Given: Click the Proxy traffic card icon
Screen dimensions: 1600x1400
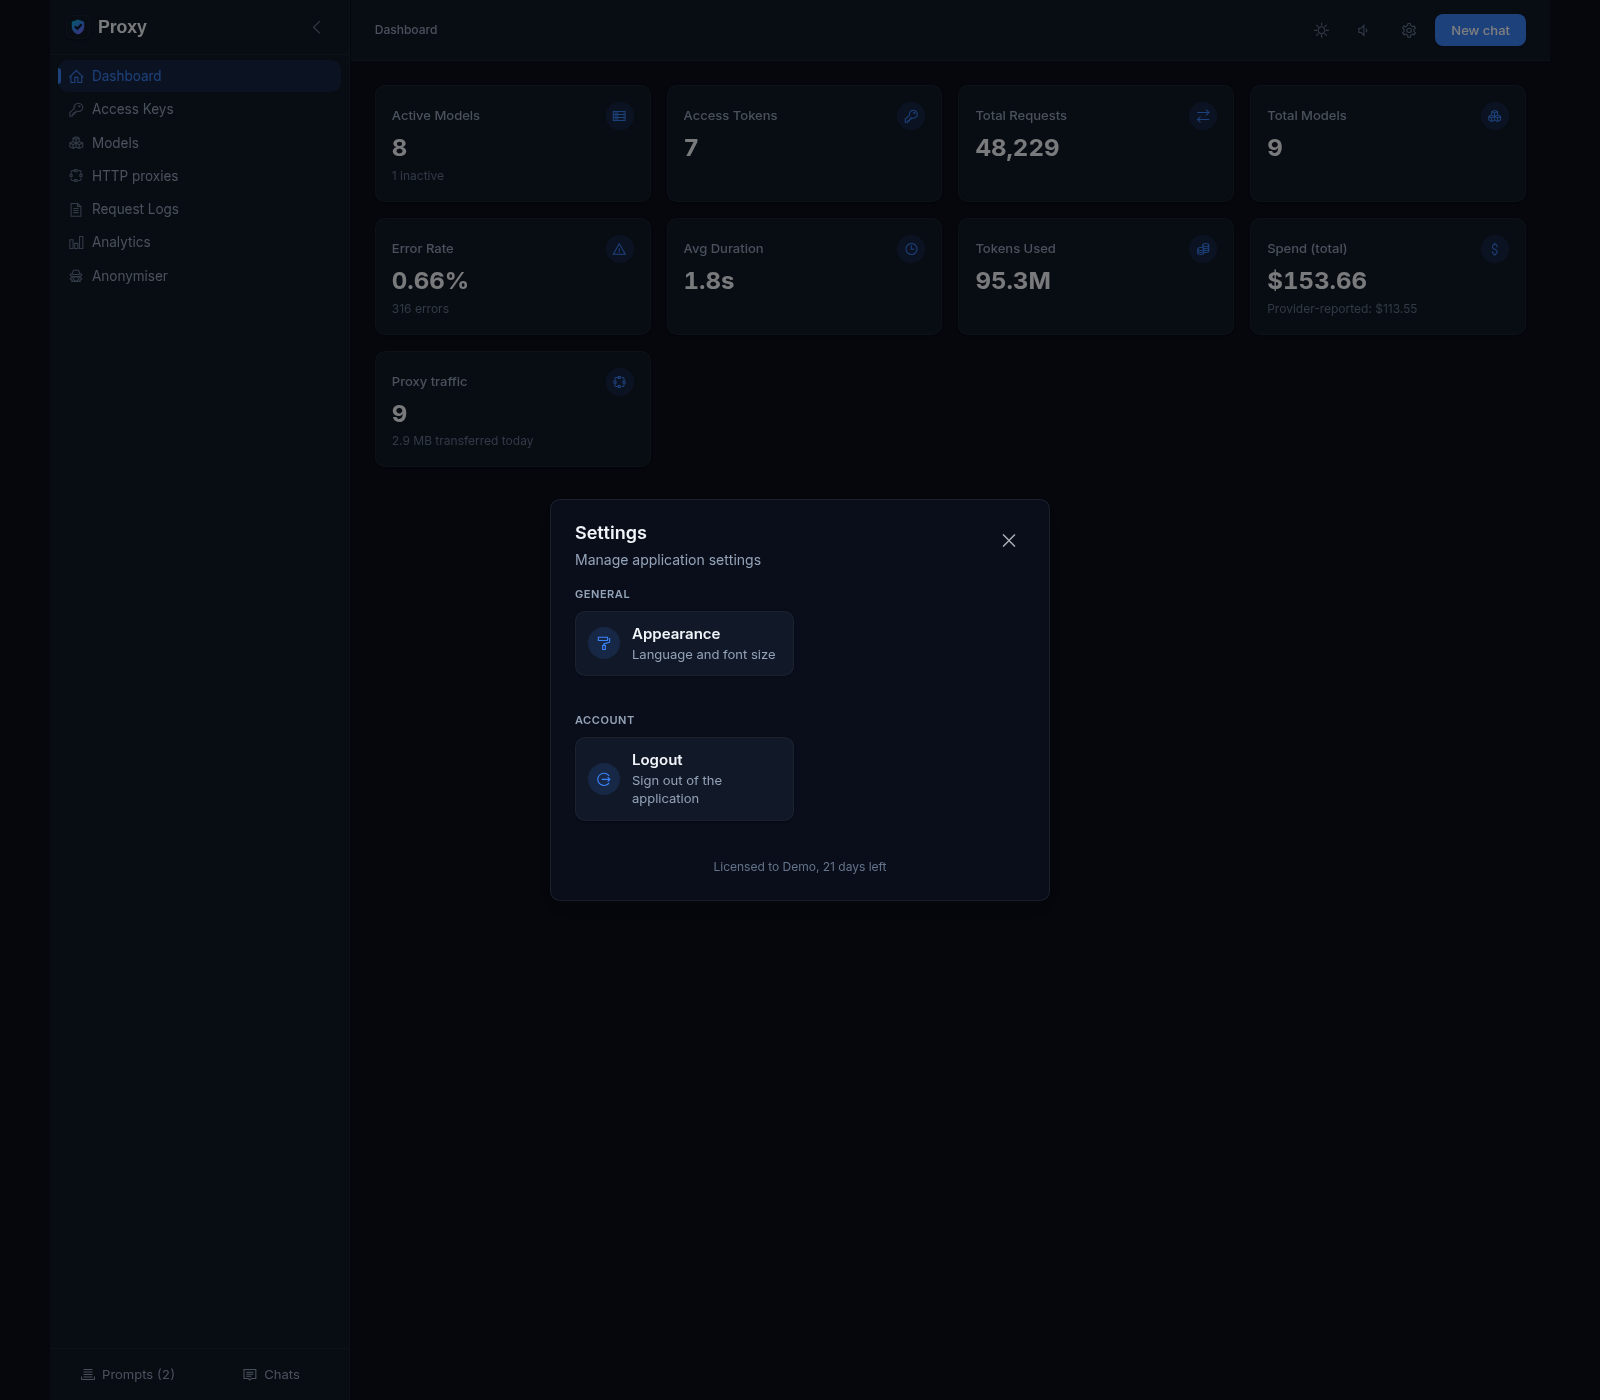Looking at the screenshot, I should (619, 382).
